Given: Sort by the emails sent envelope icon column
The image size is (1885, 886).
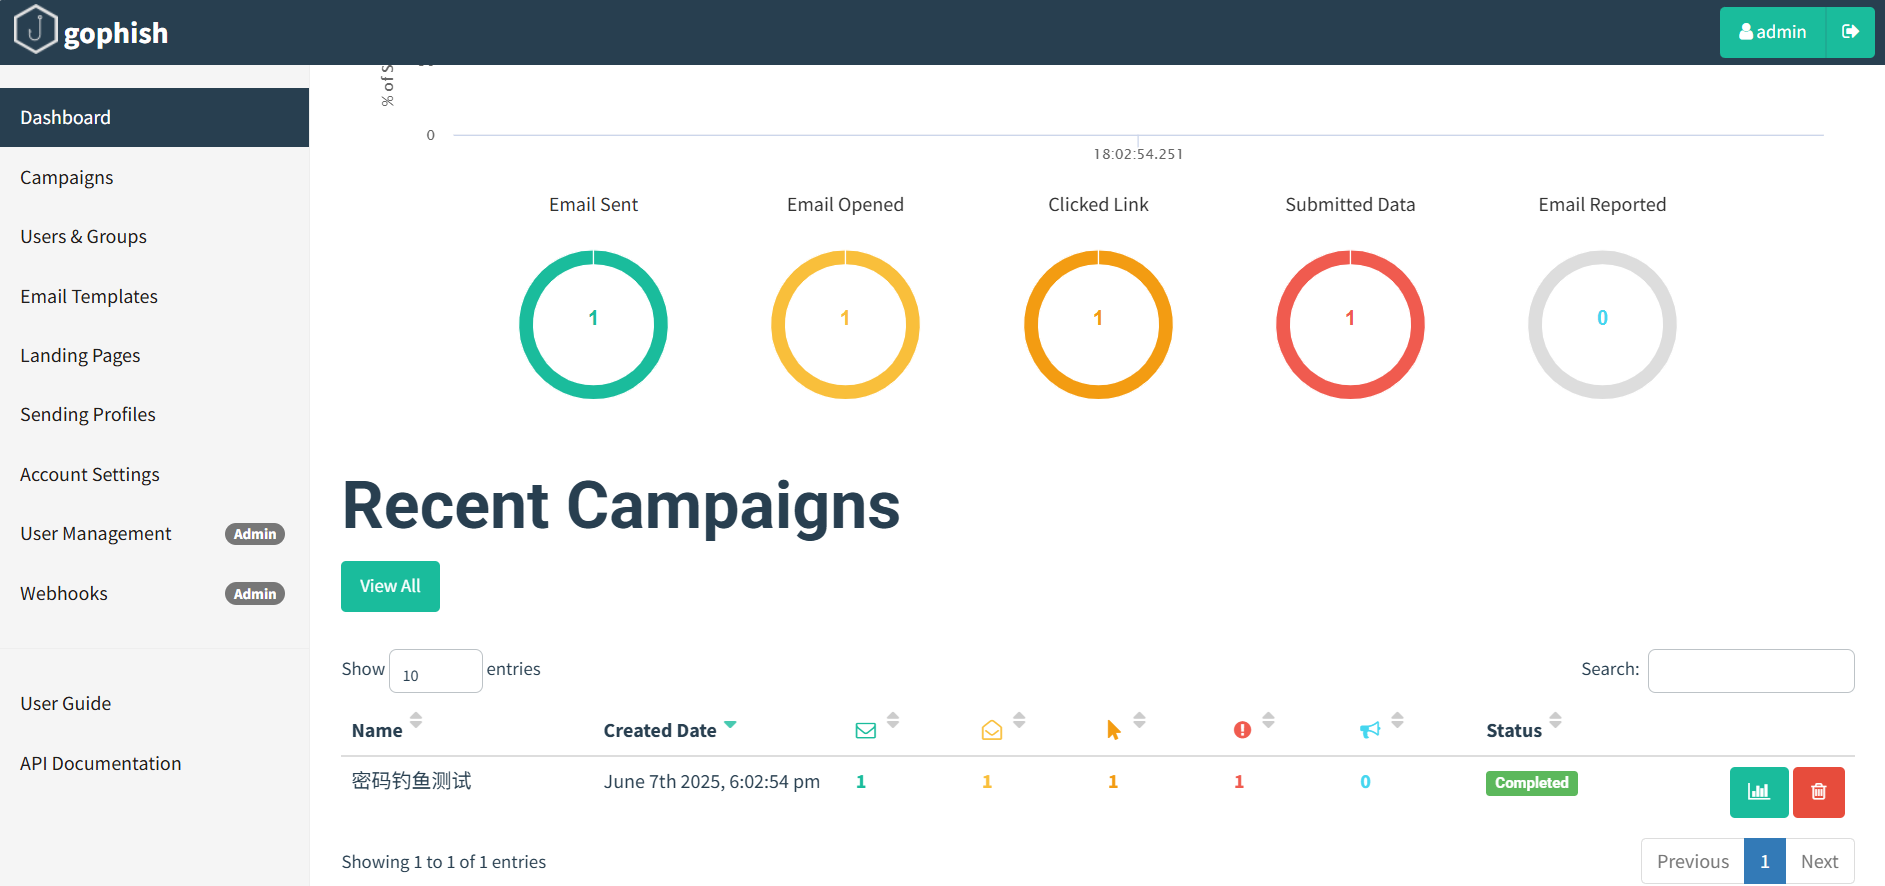Looking at the screenshot, I should [x=866, y=731].
